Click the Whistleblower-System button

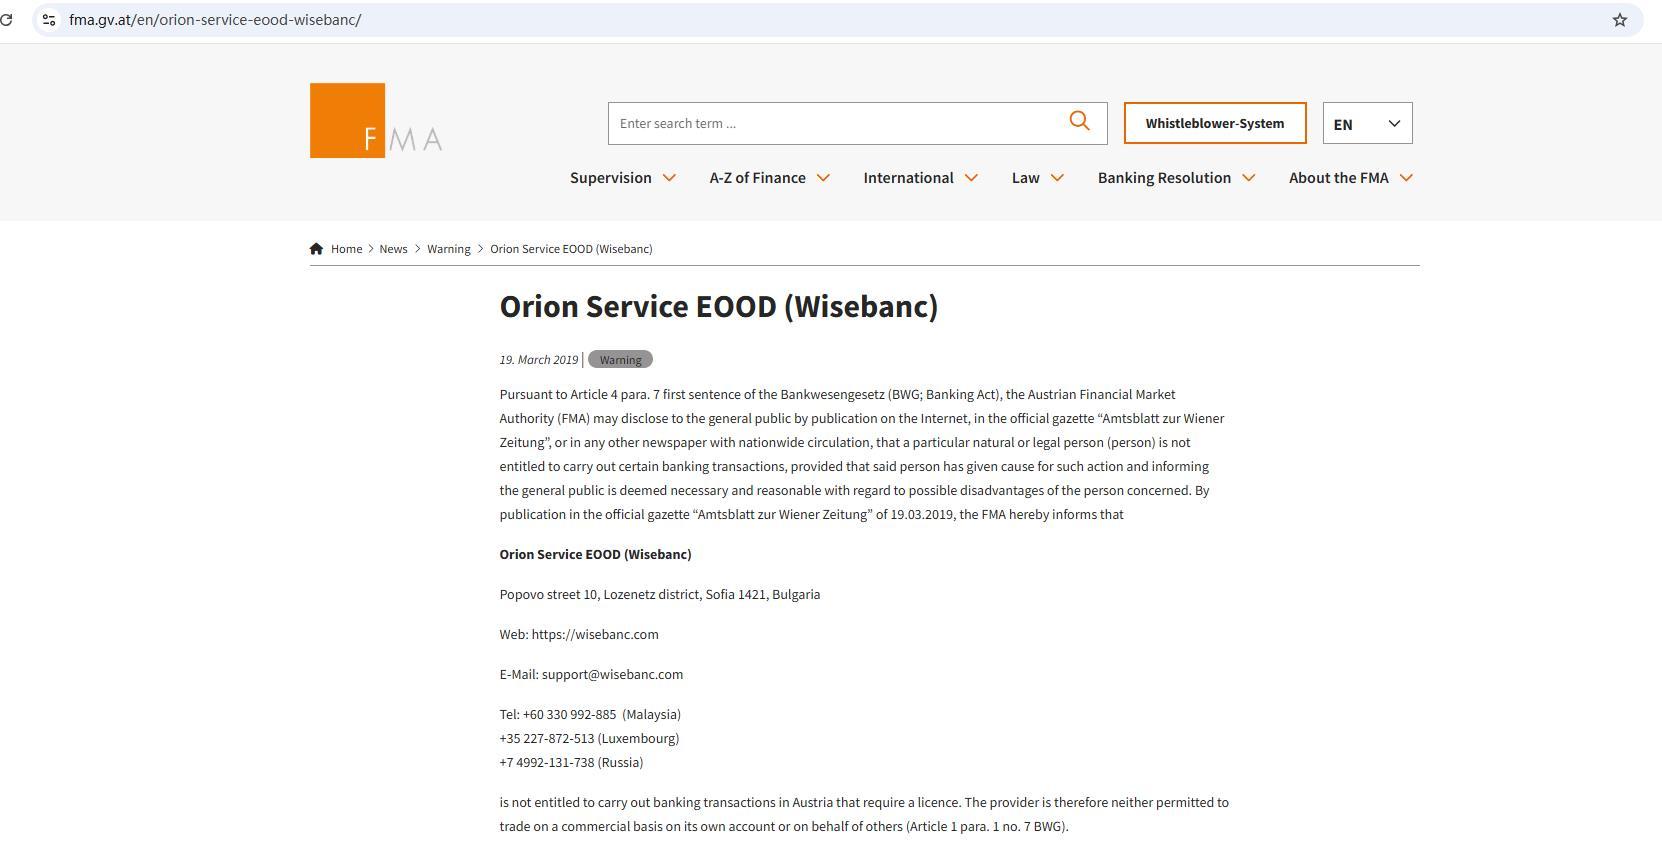[x=1215, y=123]
